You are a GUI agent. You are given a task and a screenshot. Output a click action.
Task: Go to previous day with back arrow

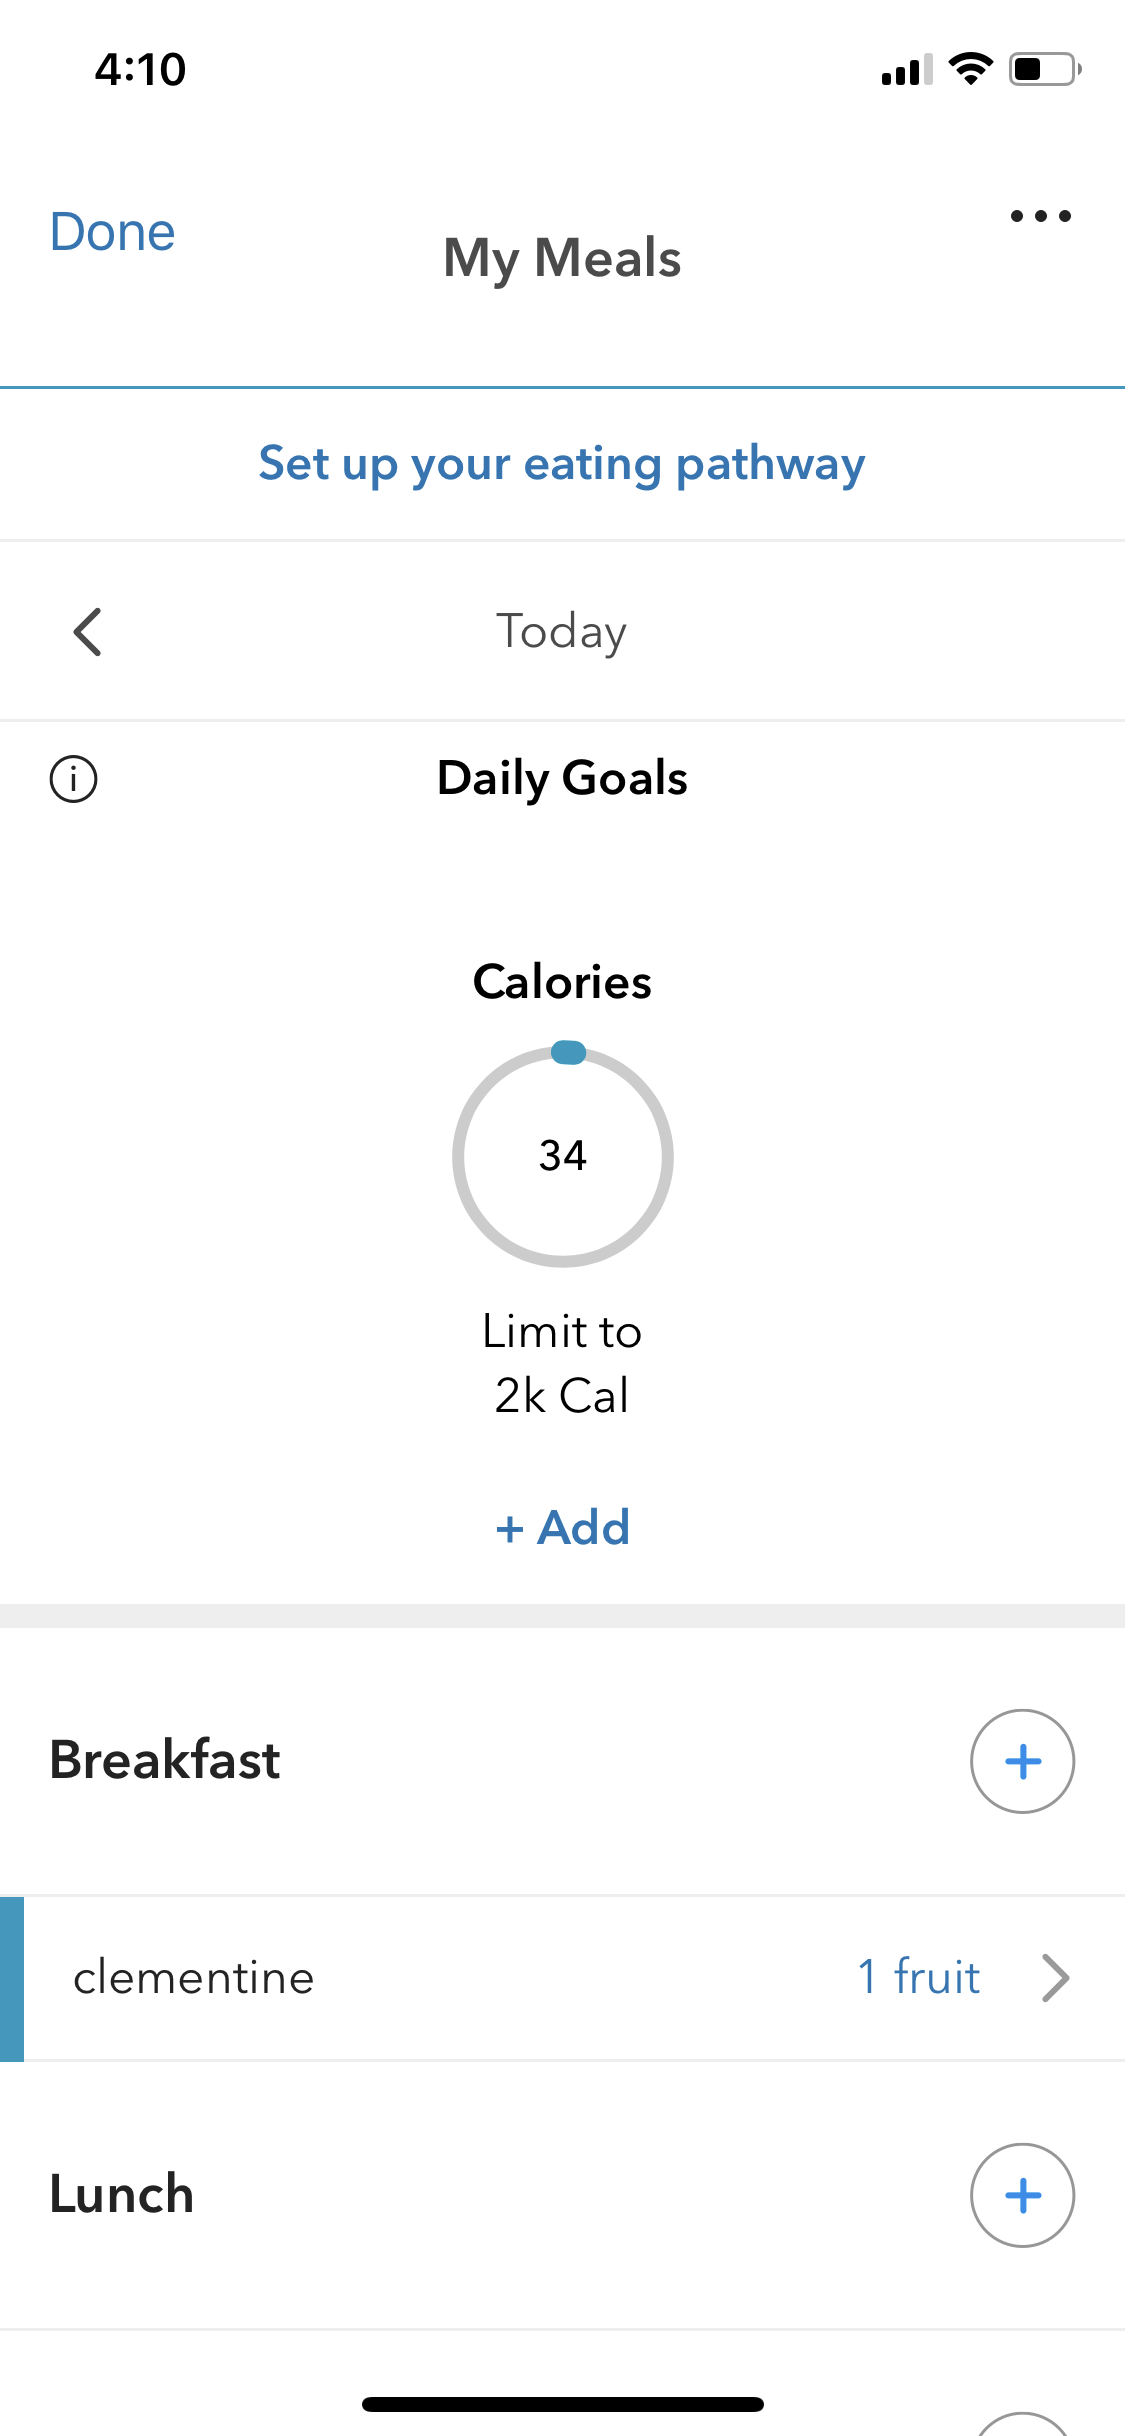pyautogui.click(x=88, y=632)
